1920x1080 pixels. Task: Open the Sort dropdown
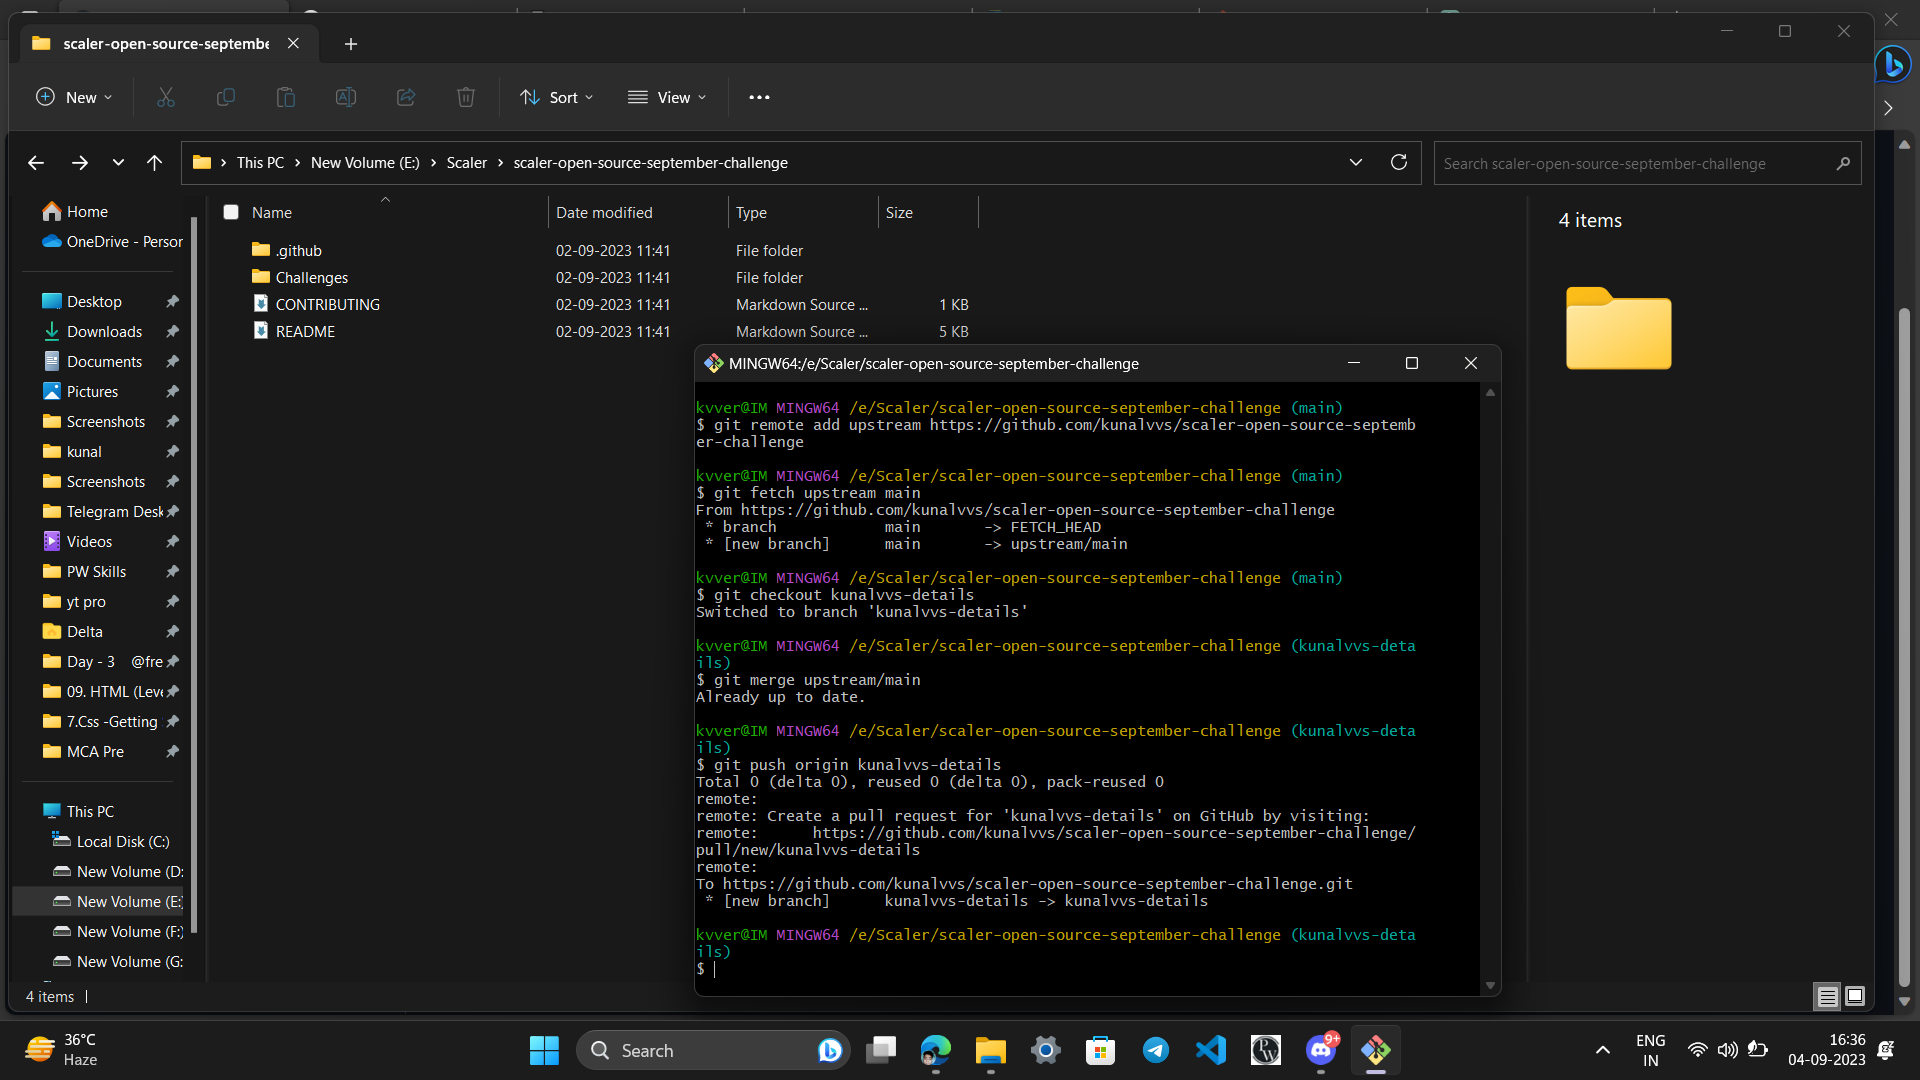(x=557, y=97)
